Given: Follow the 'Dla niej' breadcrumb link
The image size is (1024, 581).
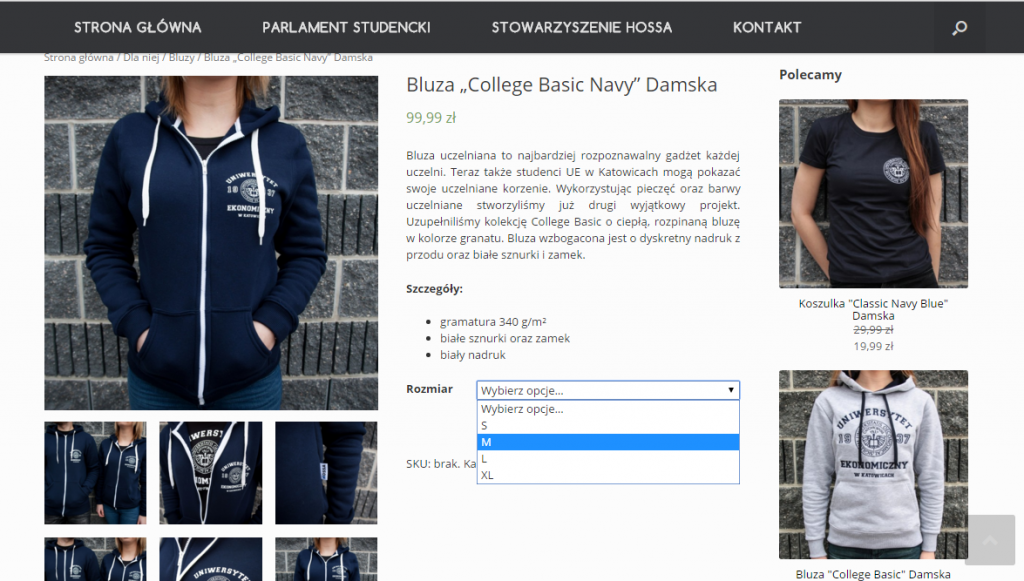Looking at the screenshot, I should coord(141,57).
